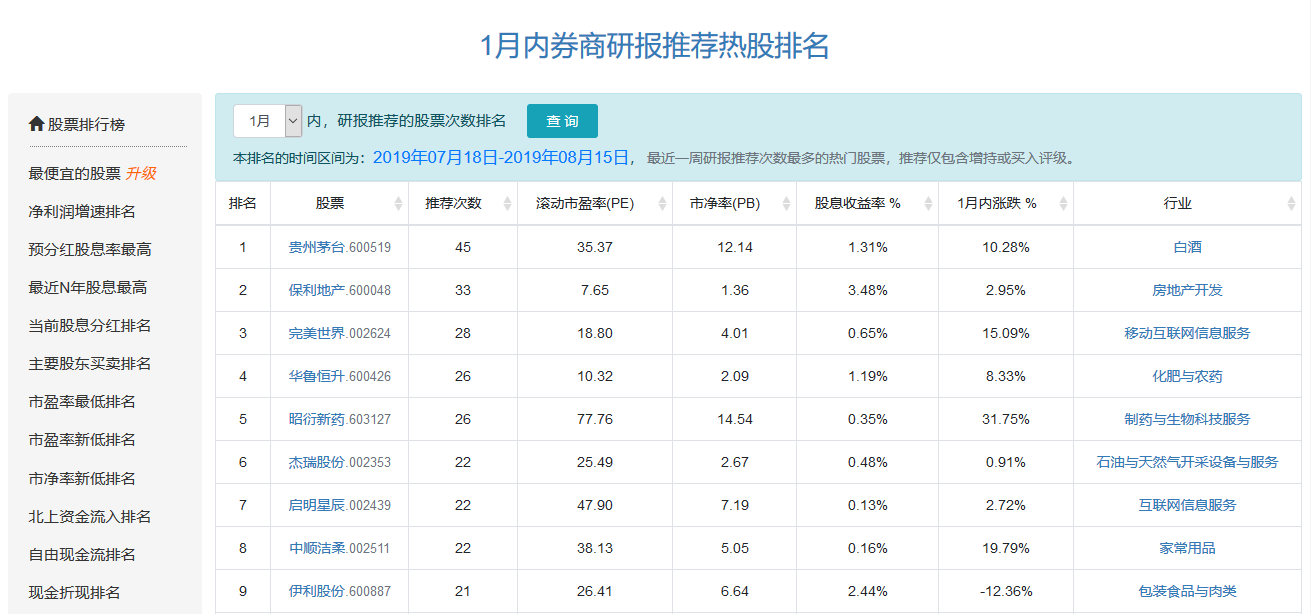This screenshot has width=1311, height=614.
Task: Open 预分红股息率最高 in sidebar
Action: [90, 249]
